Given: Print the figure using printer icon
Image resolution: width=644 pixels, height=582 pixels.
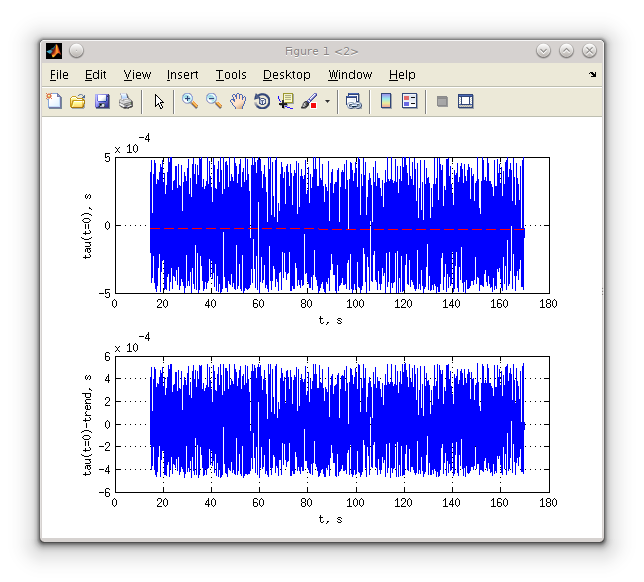Looking at the screenshot, I should click(x=126, y=101).
